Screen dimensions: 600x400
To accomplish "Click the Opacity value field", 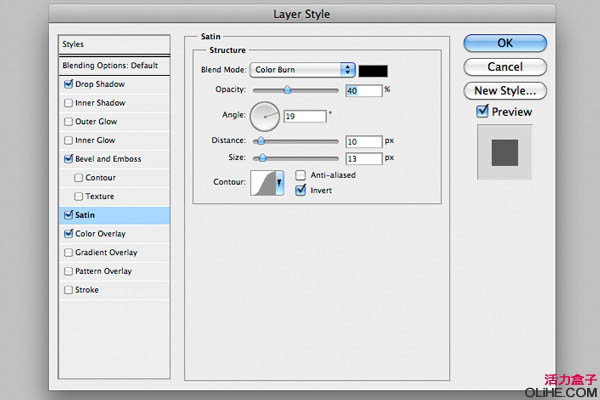I will pyautogui.click(x=364, y=91).
